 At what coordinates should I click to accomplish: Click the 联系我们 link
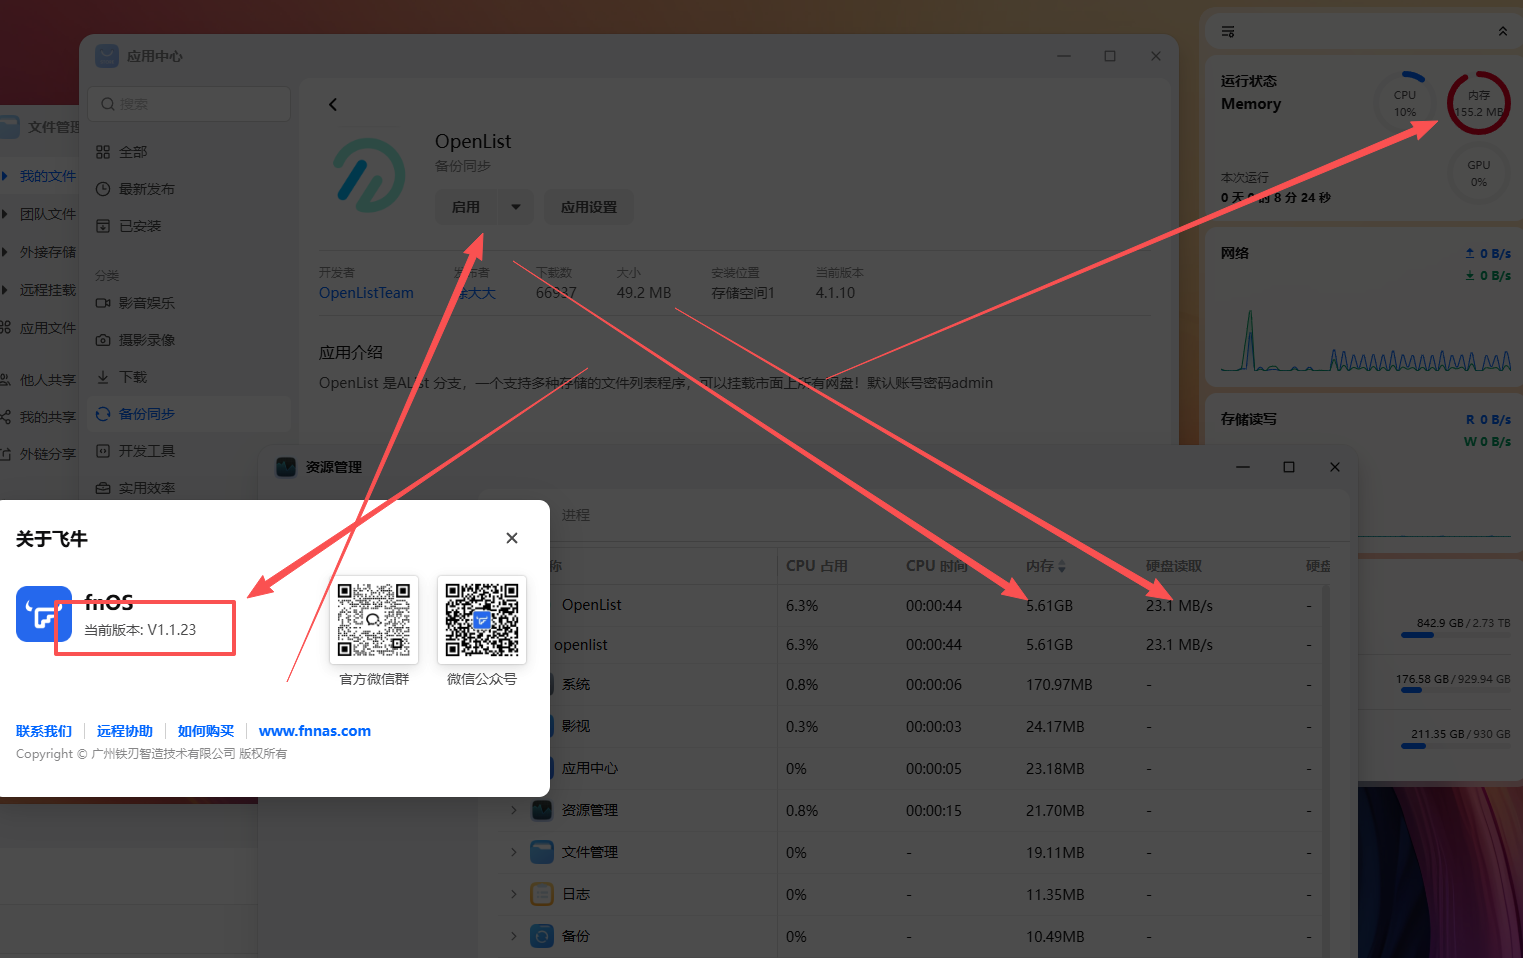tap(44, 731)
